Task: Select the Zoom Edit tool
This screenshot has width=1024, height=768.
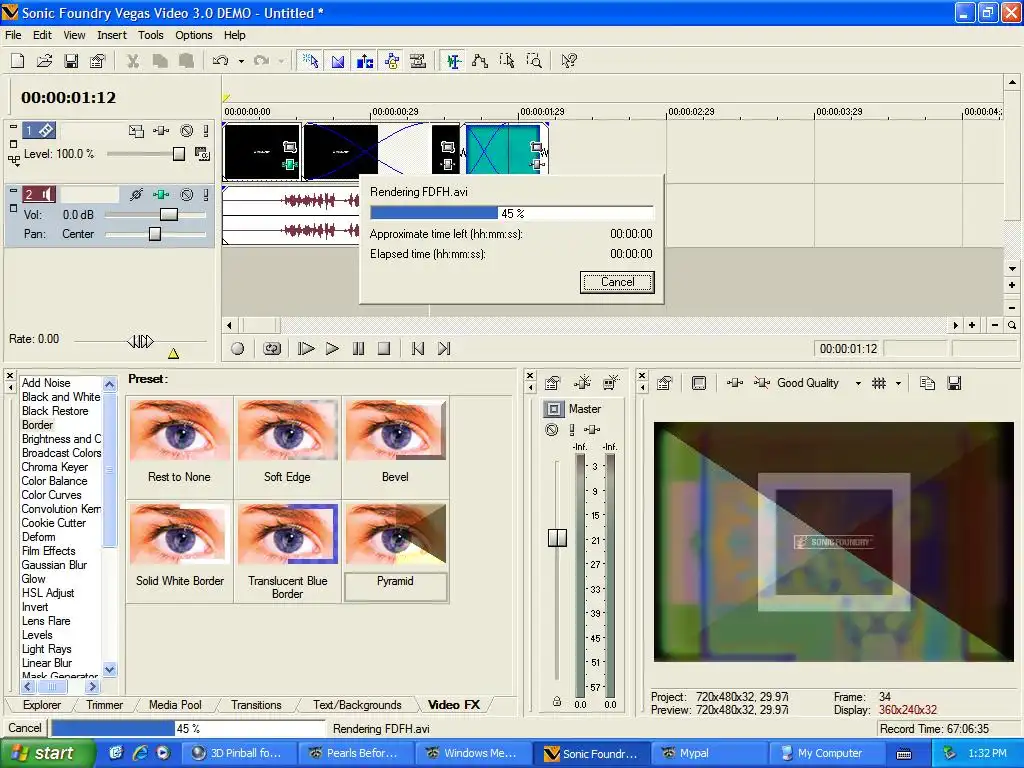Action: pos(534,61)
